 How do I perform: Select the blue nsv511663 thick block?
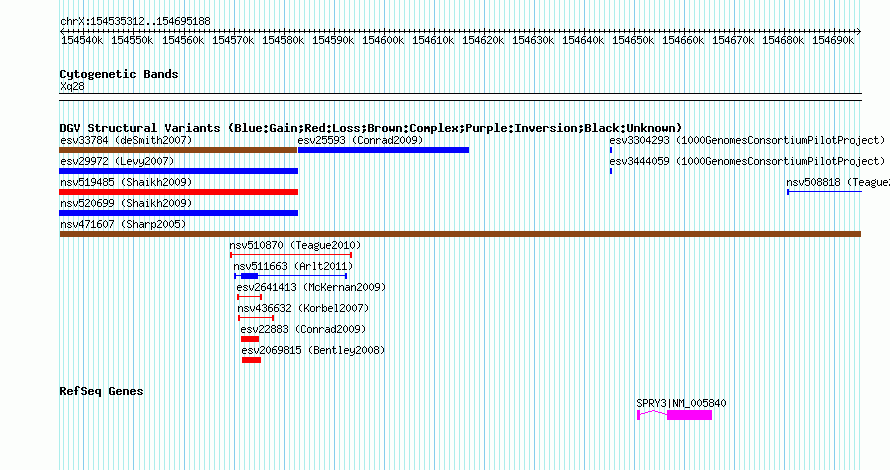[x=249, y=276]
